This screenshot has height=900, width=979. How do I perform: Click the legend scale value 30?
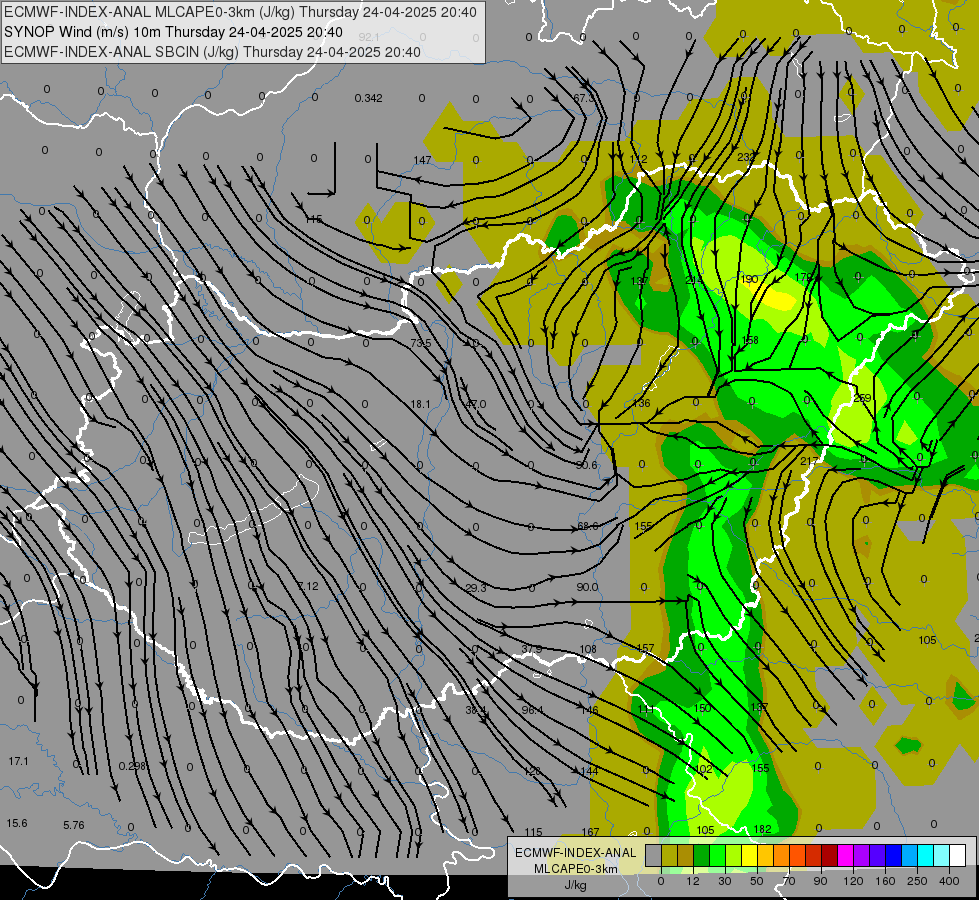tap(725, 881)
